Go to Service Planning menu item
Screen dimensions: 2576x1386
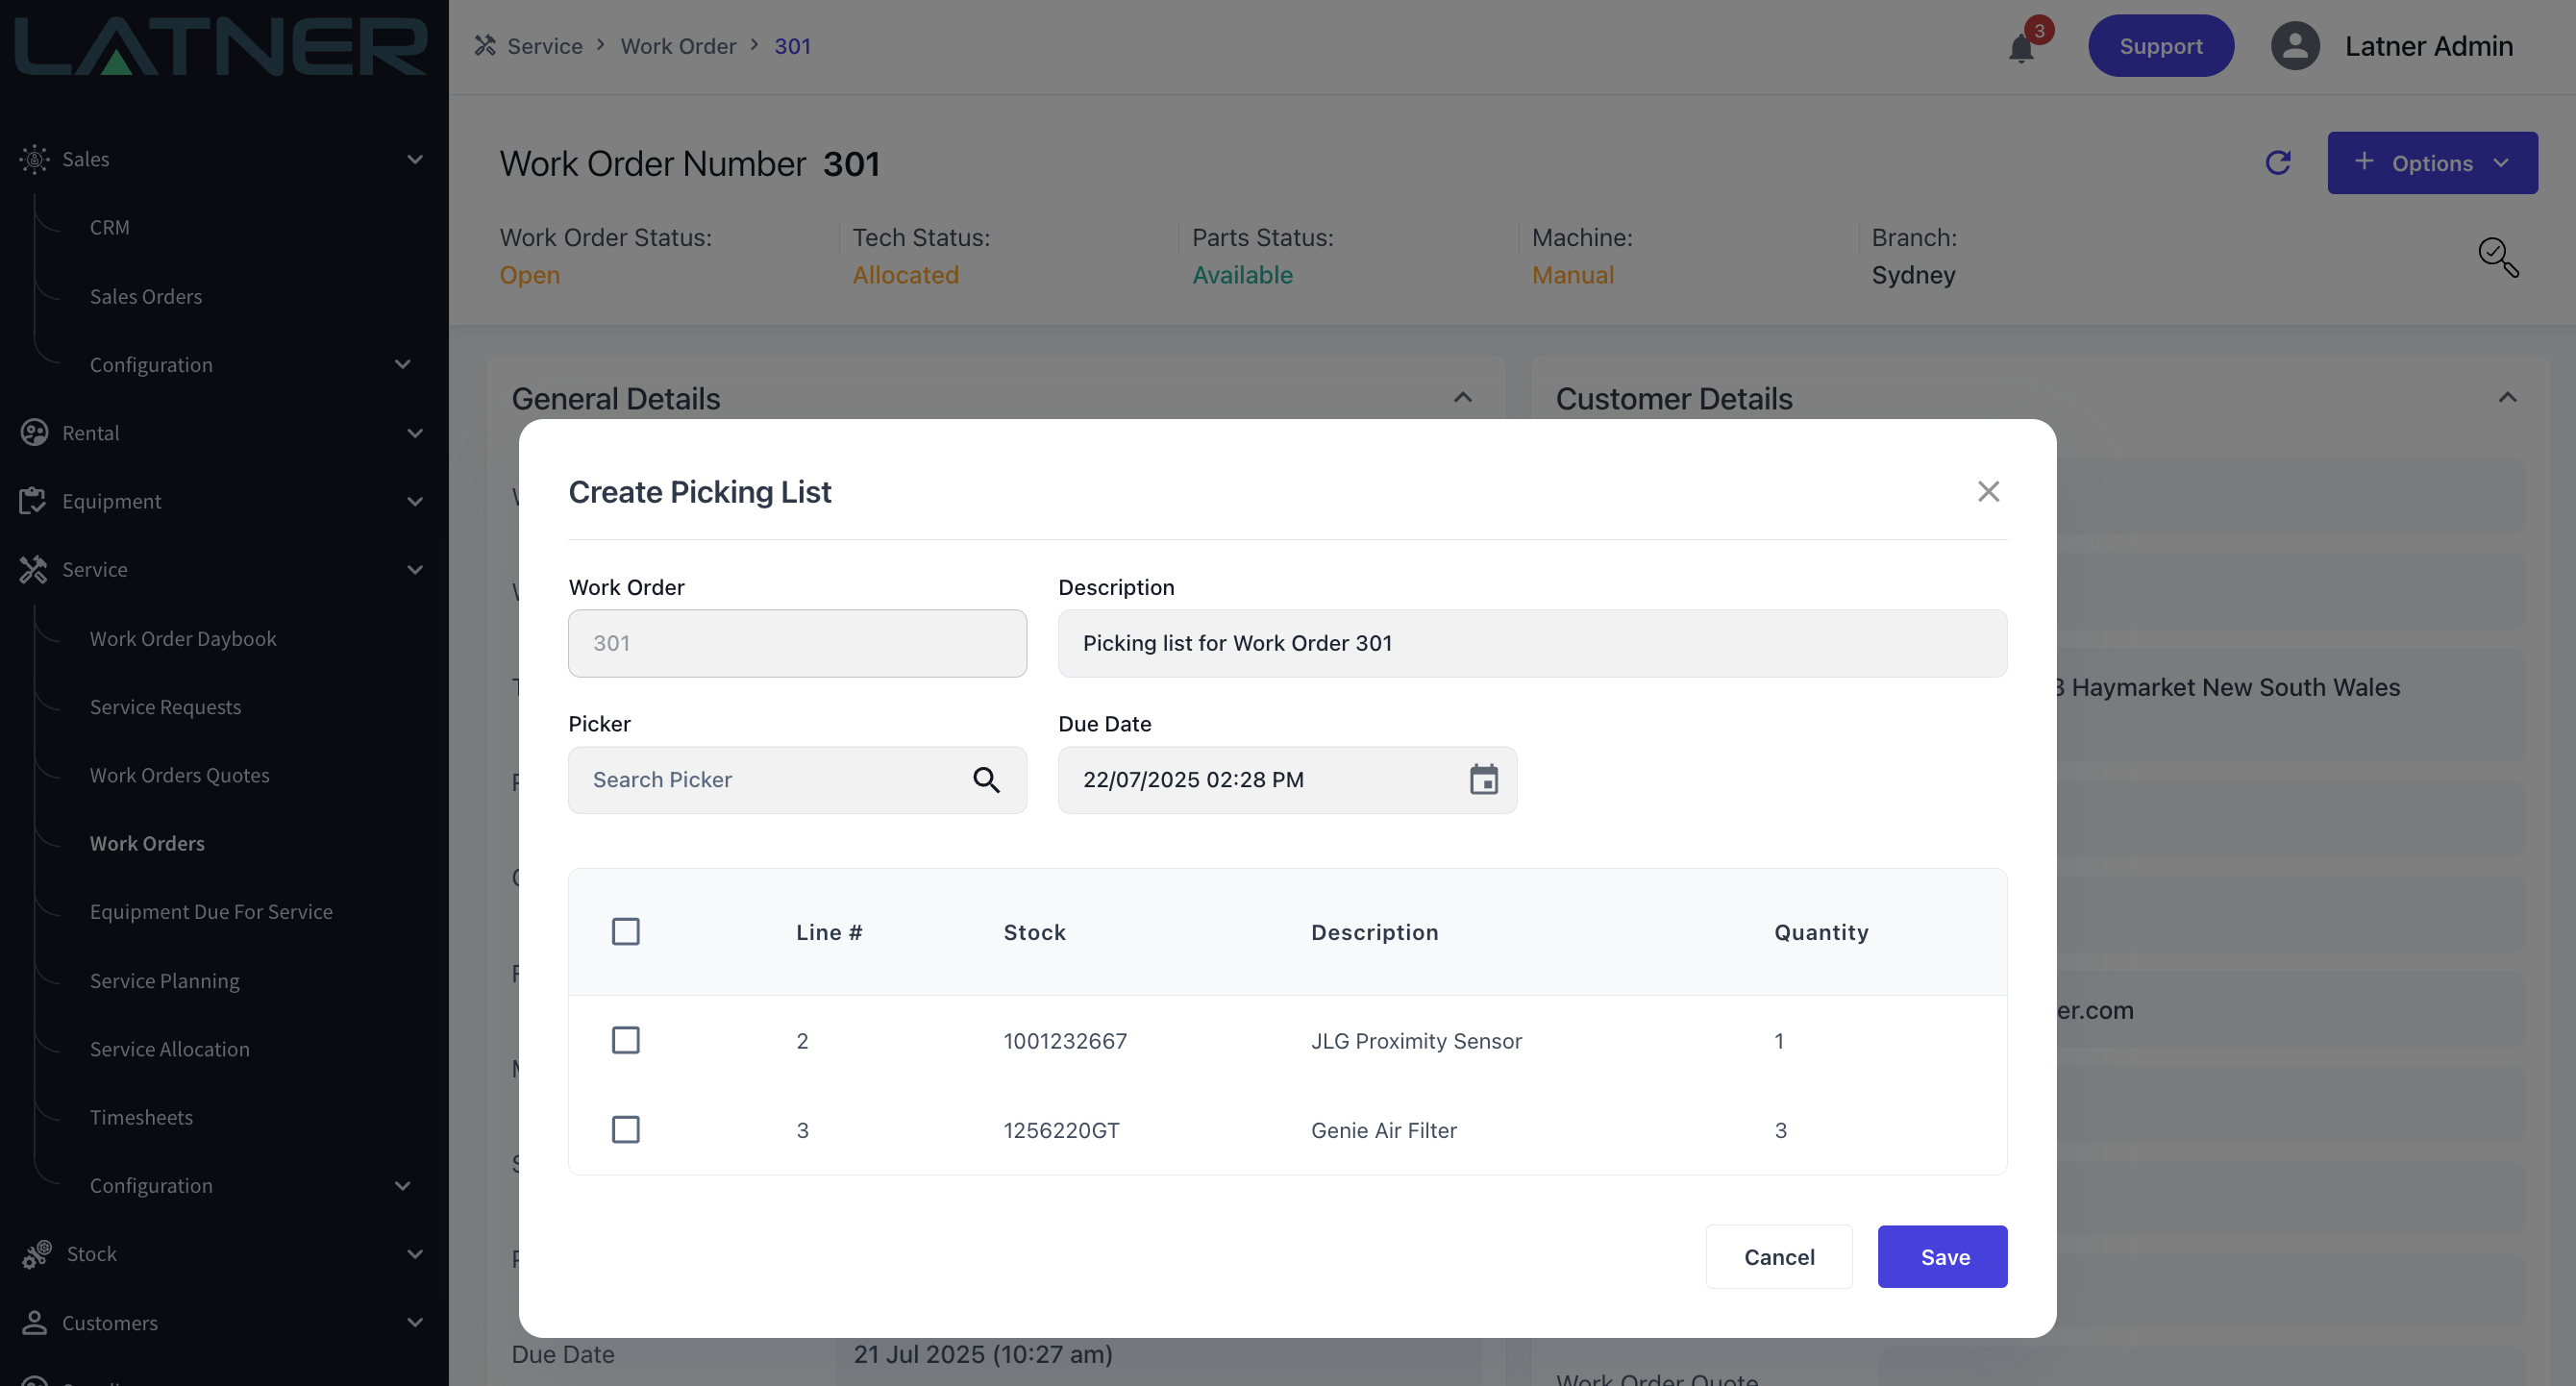click(165, 980)
